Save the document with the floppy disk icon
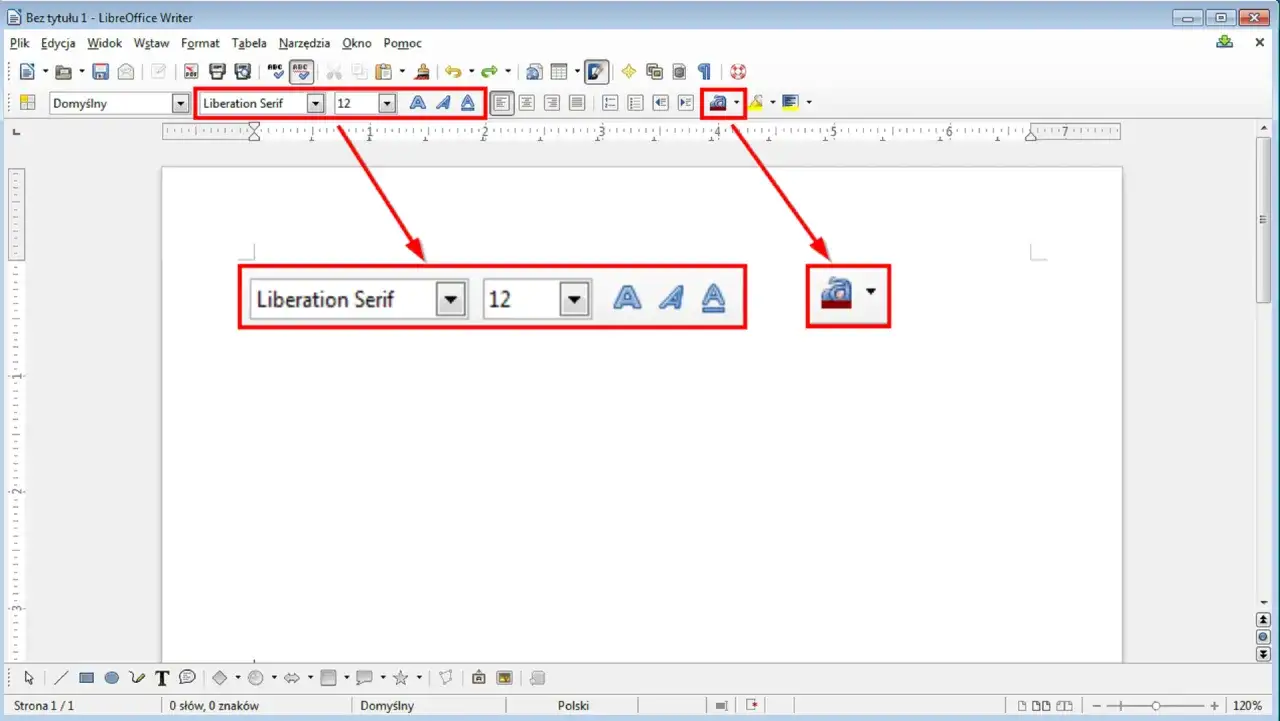 (x=100, y=71)
